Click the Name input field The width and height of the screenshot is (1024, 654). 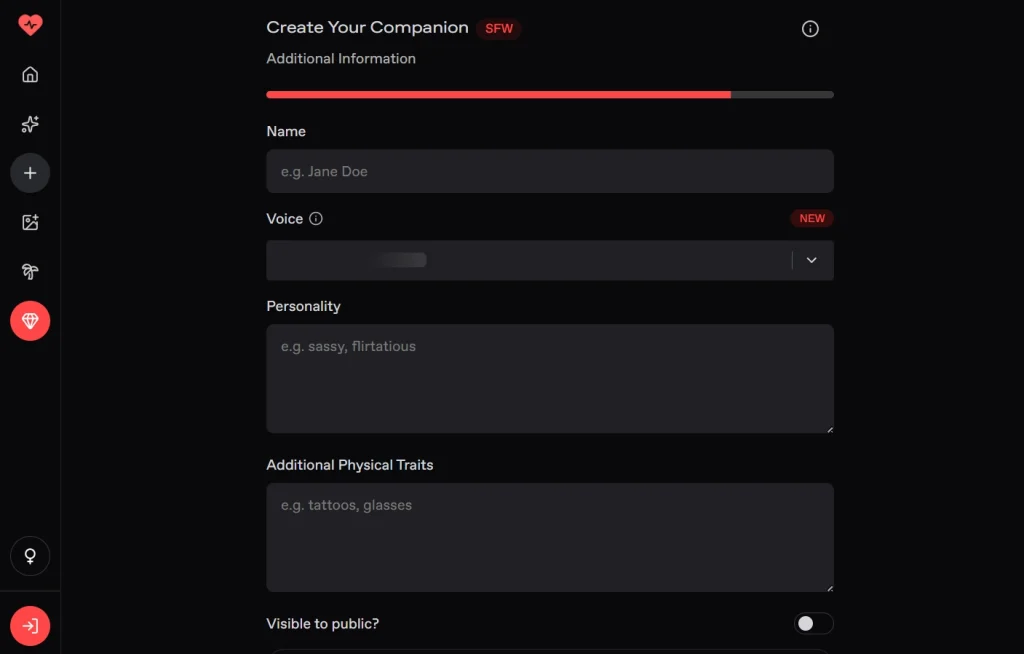[x=549, y=171]
